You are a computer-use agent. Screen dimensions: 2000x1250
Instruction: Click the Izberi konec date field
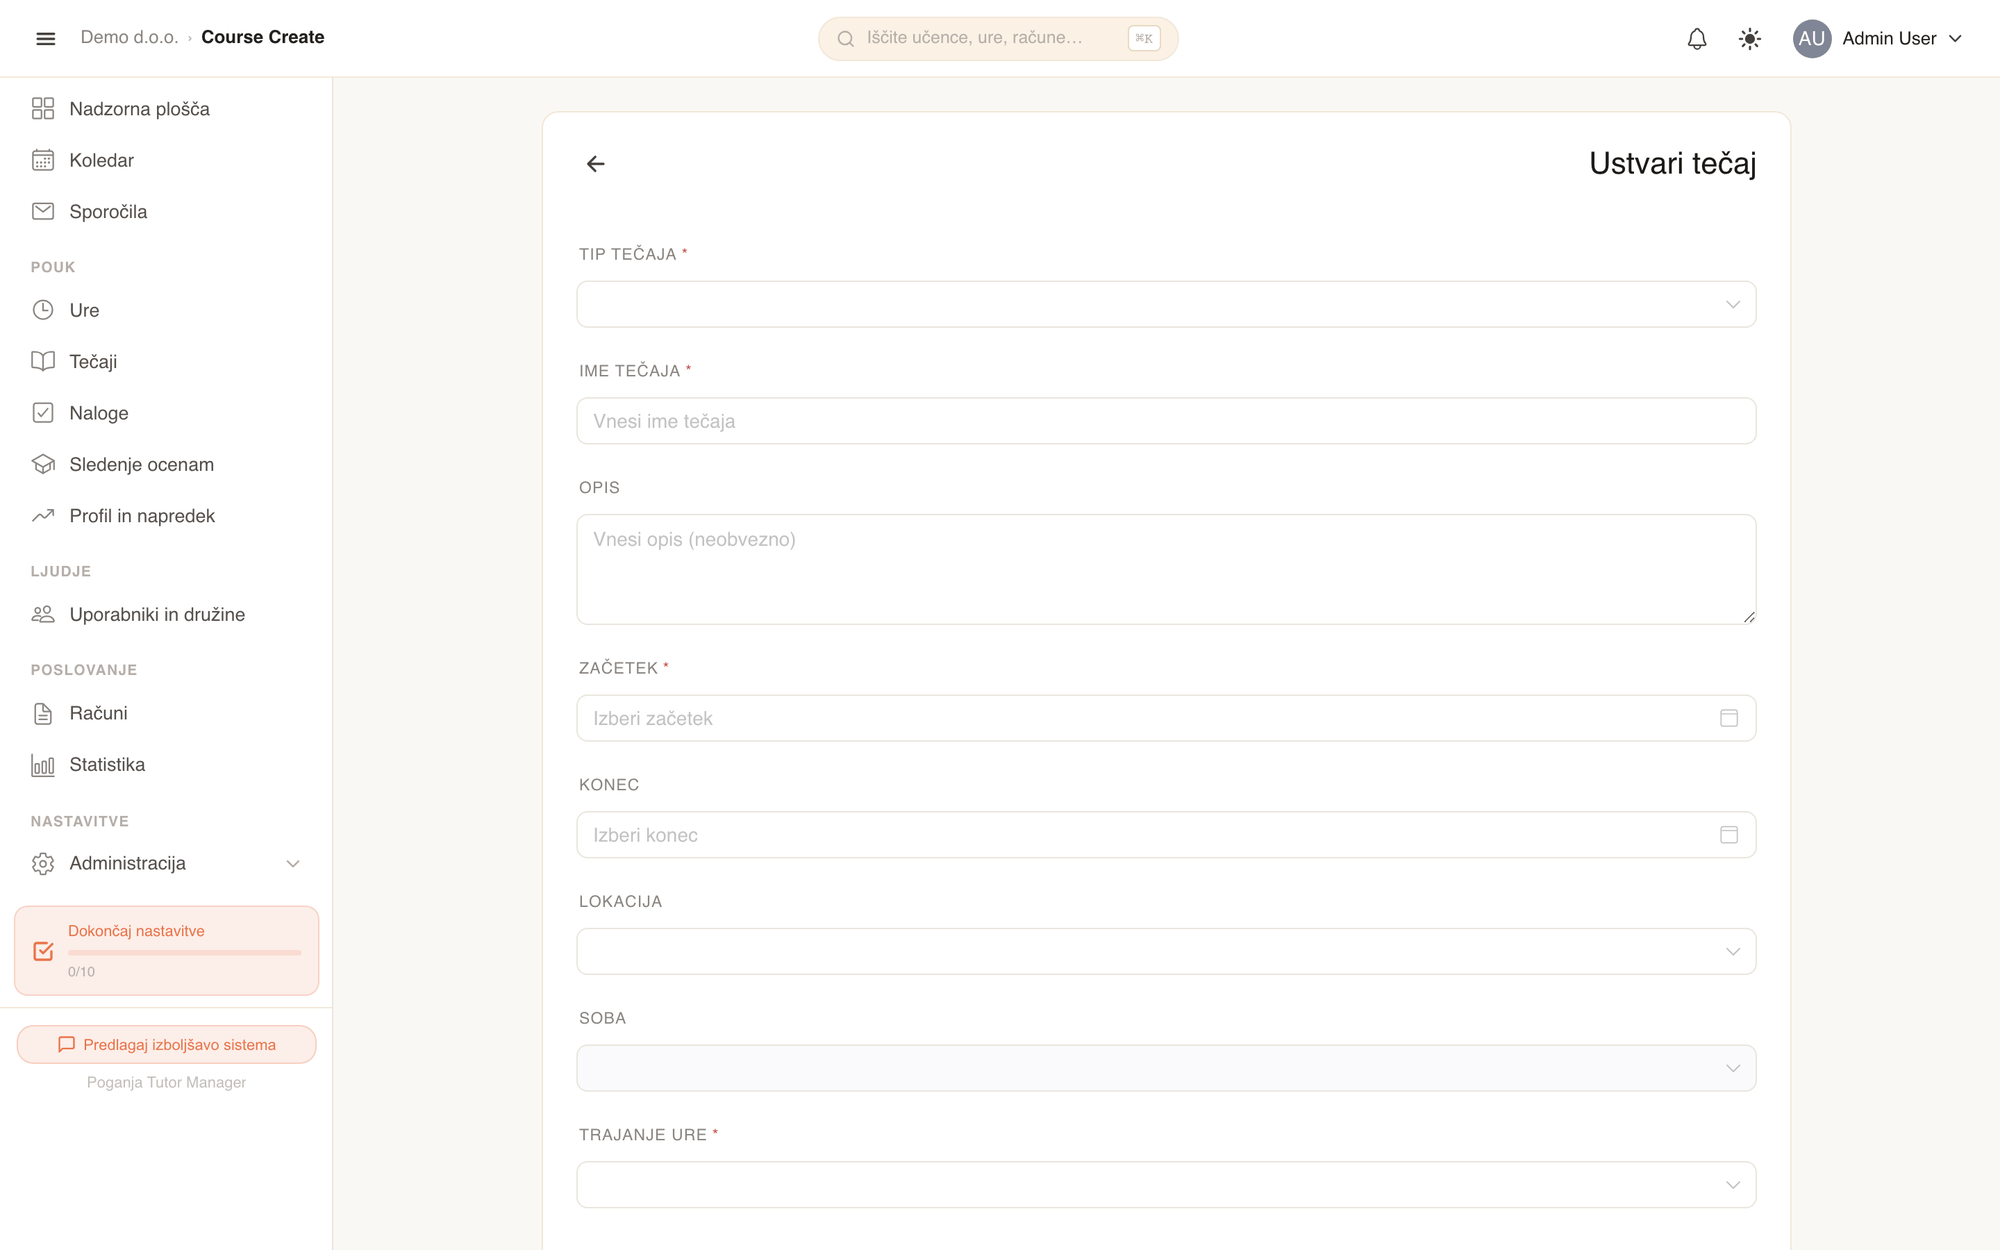1166,835
